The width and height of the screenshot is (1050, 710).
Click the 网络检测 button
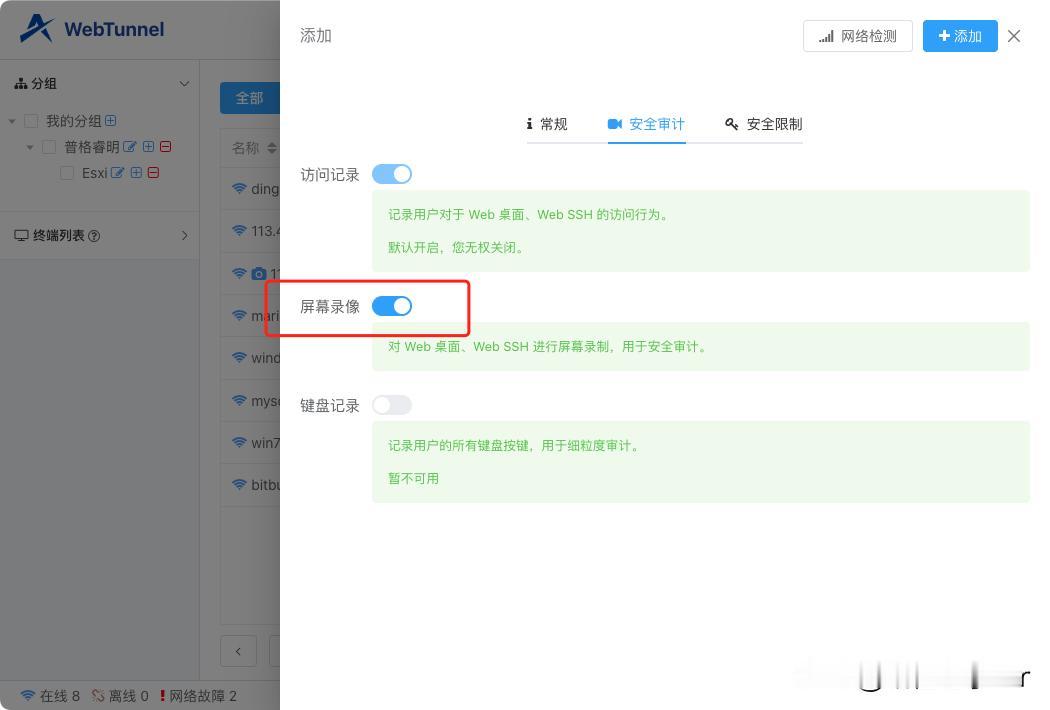point(858,36)
